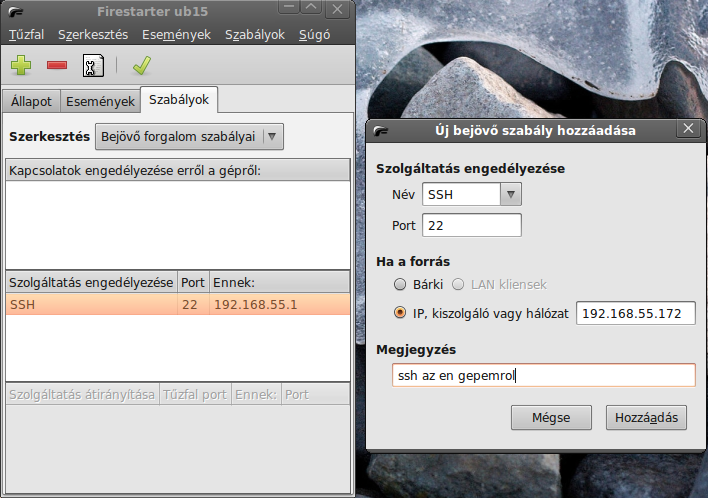708x498 pixels.
Task: Open the SSH service name dropdown
Action: (472, 195)
